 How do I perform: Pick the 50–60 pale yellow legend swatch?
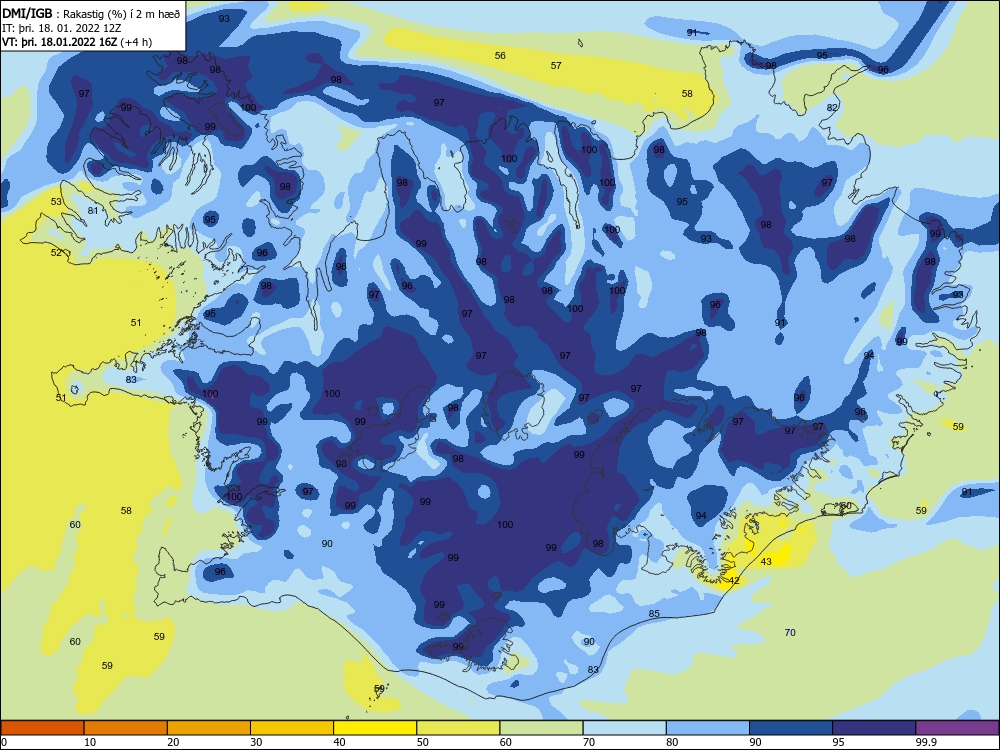point(459,728)
